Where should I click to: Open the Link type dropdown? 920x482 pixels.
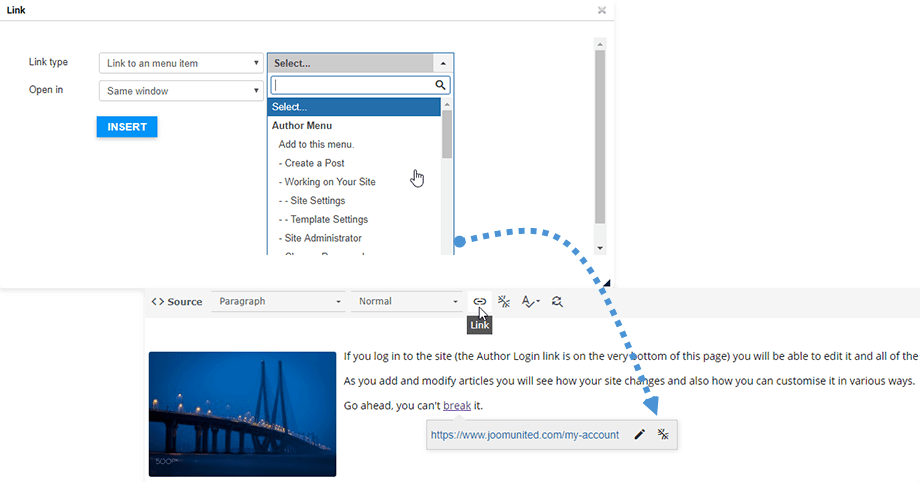pyautogui.click(x=181, y=63)
